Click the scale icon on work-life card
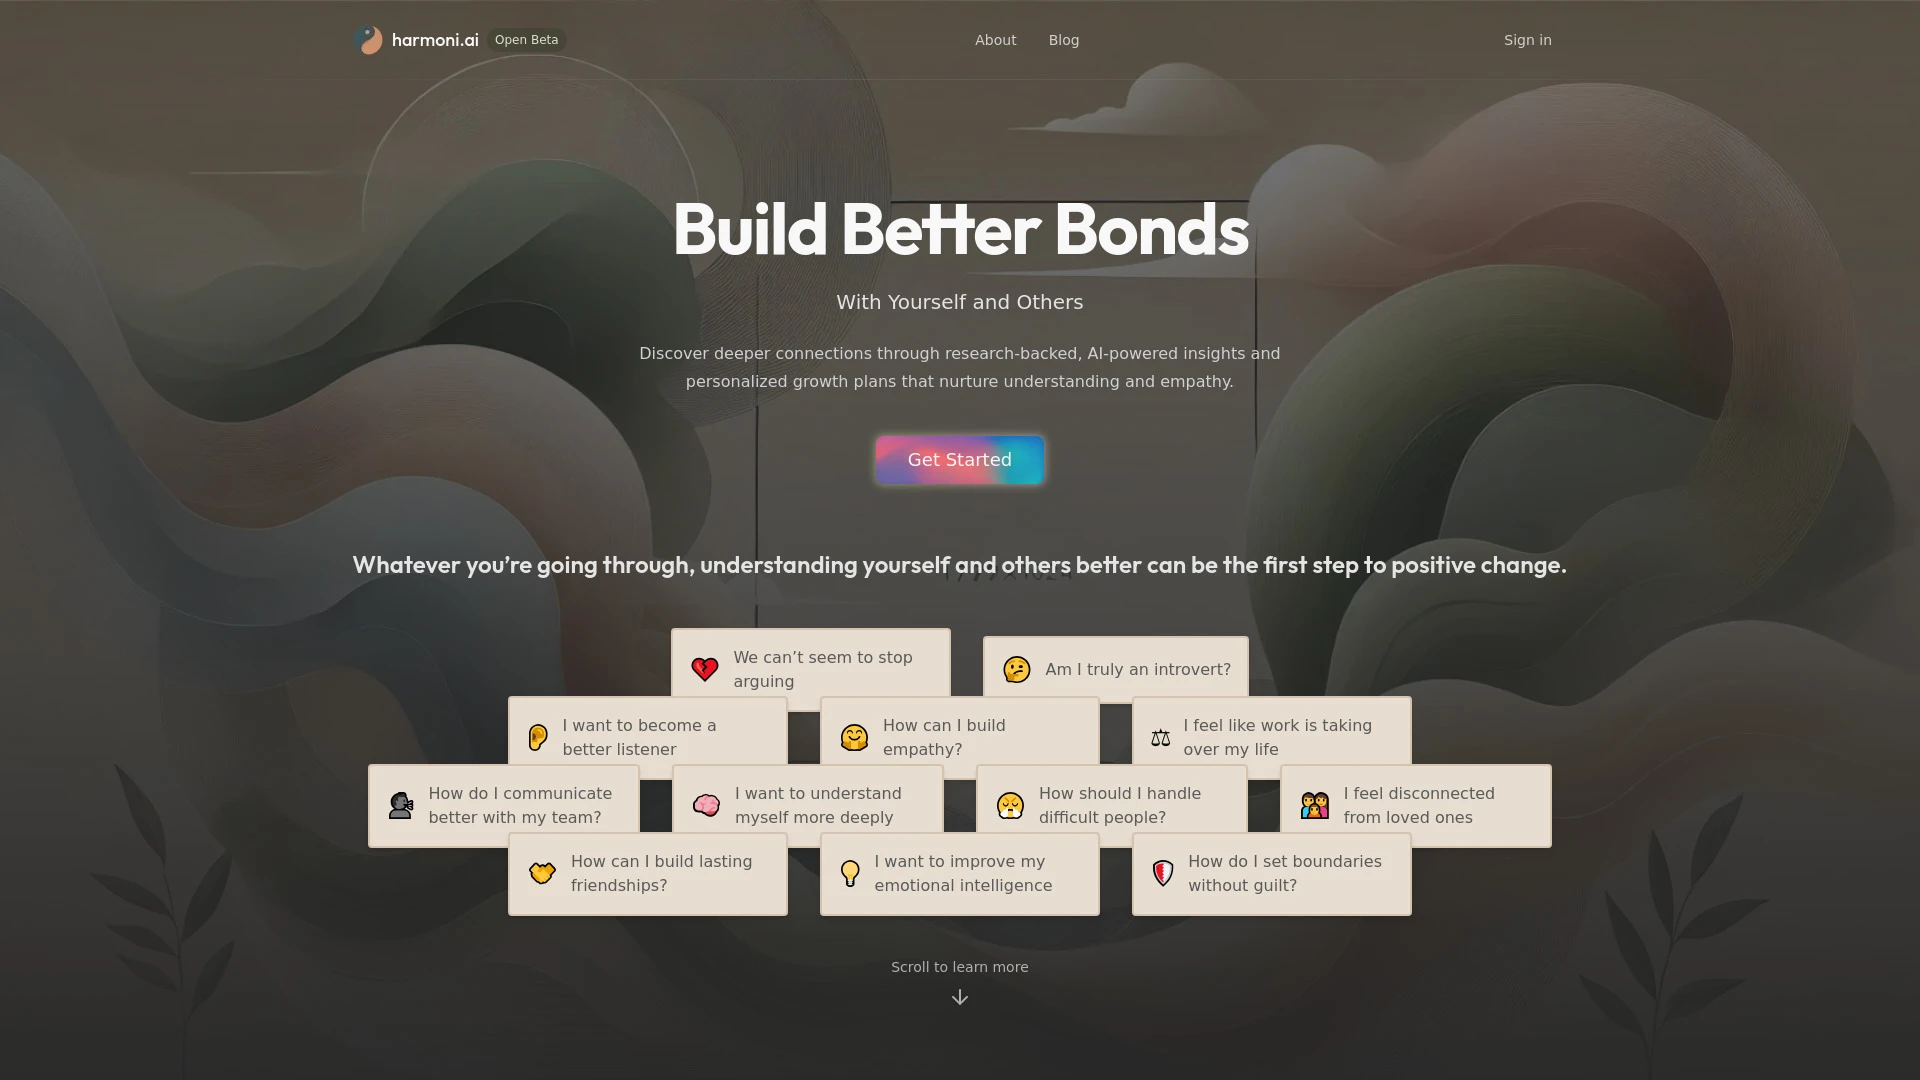This screenshot has height=1080, width=1920. [1160, 737]
